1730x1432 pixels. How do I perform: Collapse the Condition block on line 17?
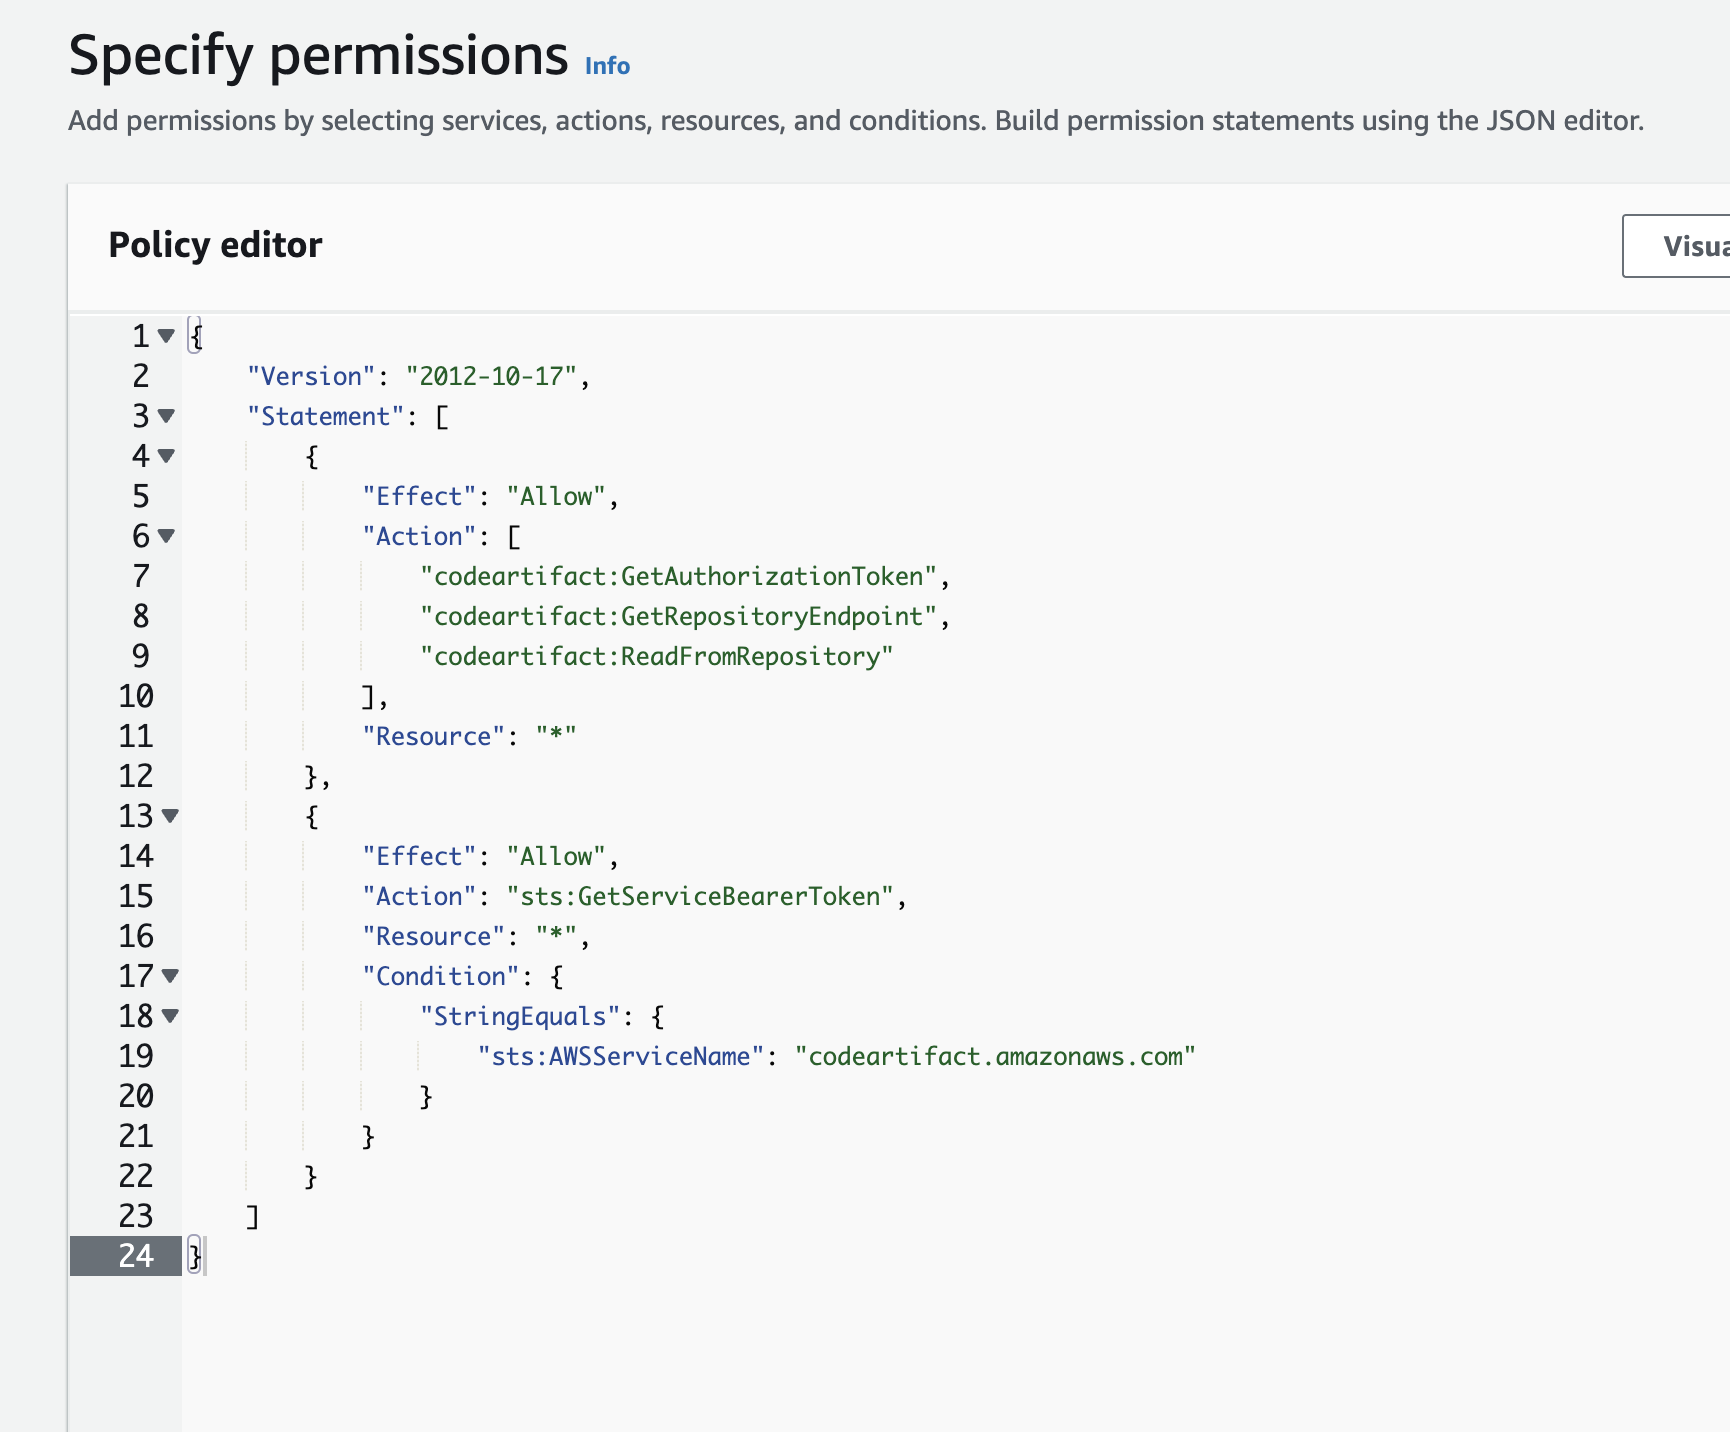pyautogui.click(x=170, y=976)
